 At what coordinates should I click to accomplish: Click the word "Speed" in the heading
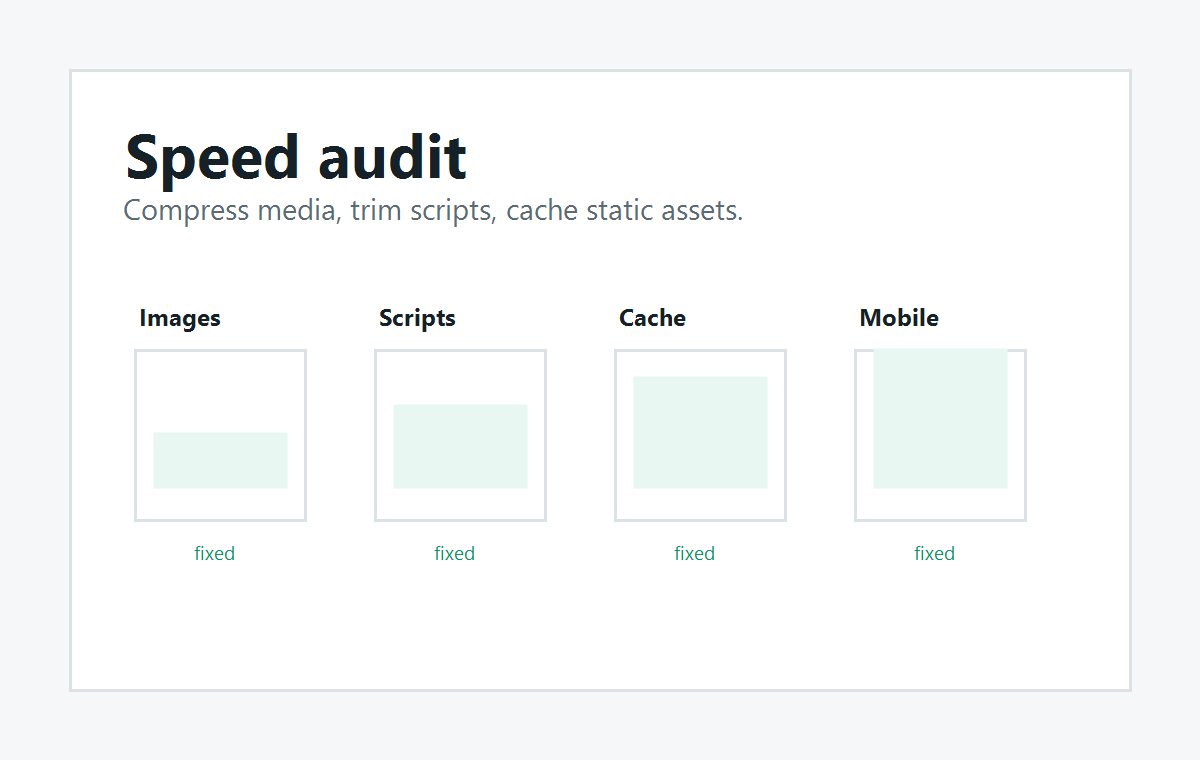click(x=213, y=158)
